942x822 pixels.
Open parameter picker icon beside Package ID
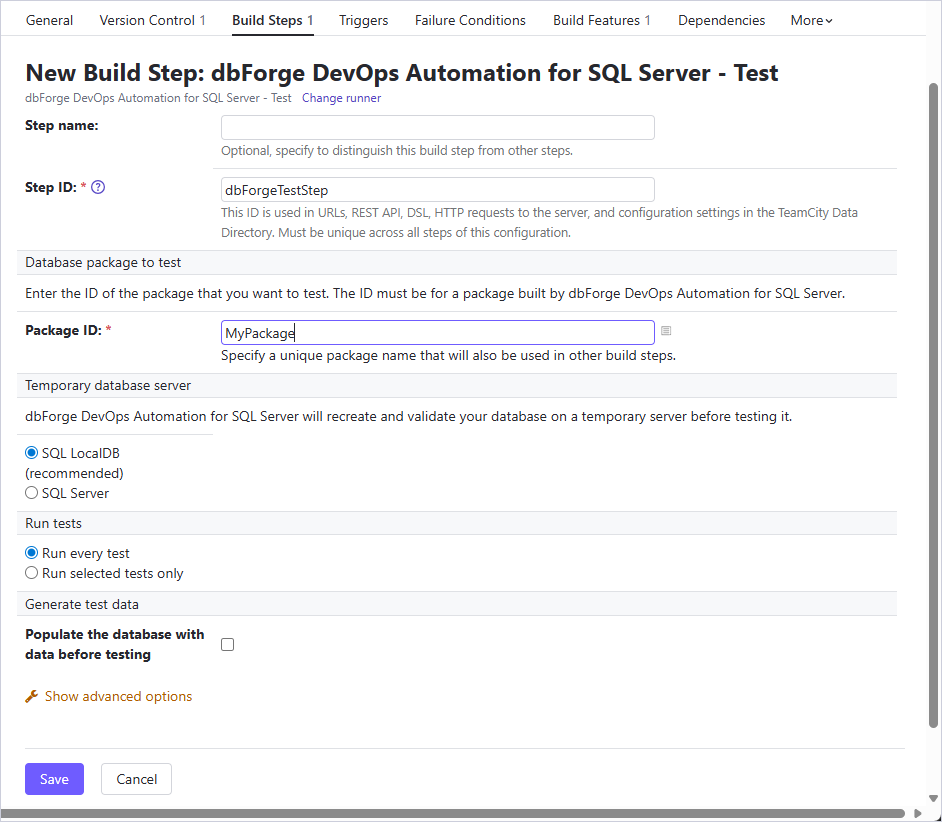tap(666, 330)
